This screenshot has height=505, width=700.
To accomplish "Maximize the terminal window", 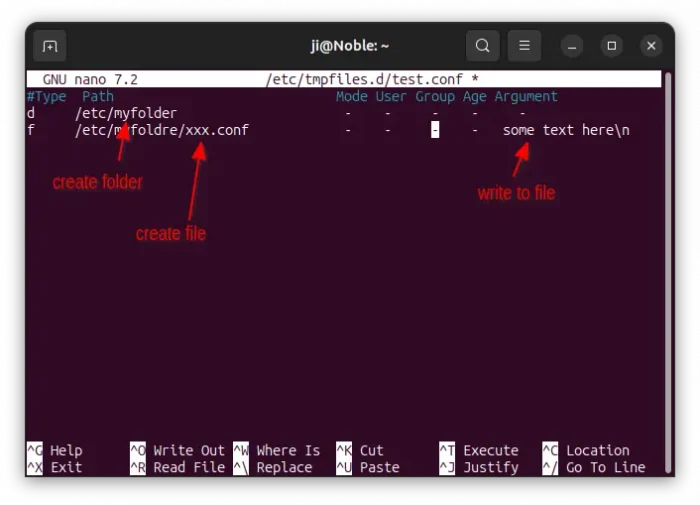I will tap(612, 46).
